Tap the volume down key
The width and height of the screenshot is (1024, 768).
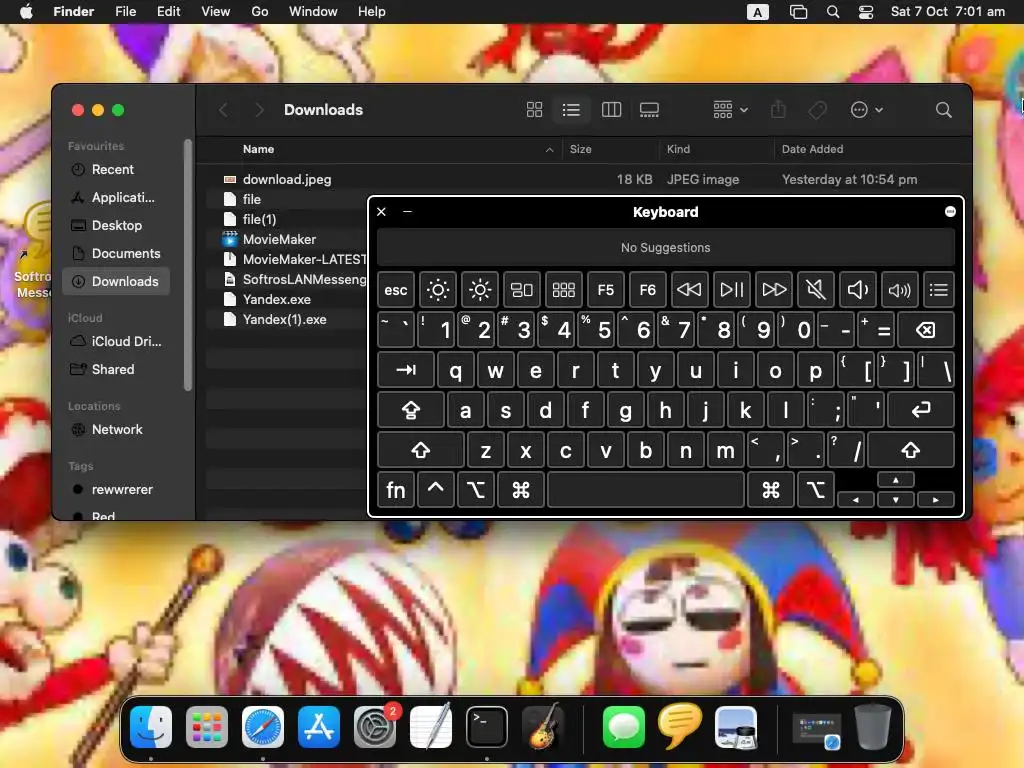pos(857,290)
